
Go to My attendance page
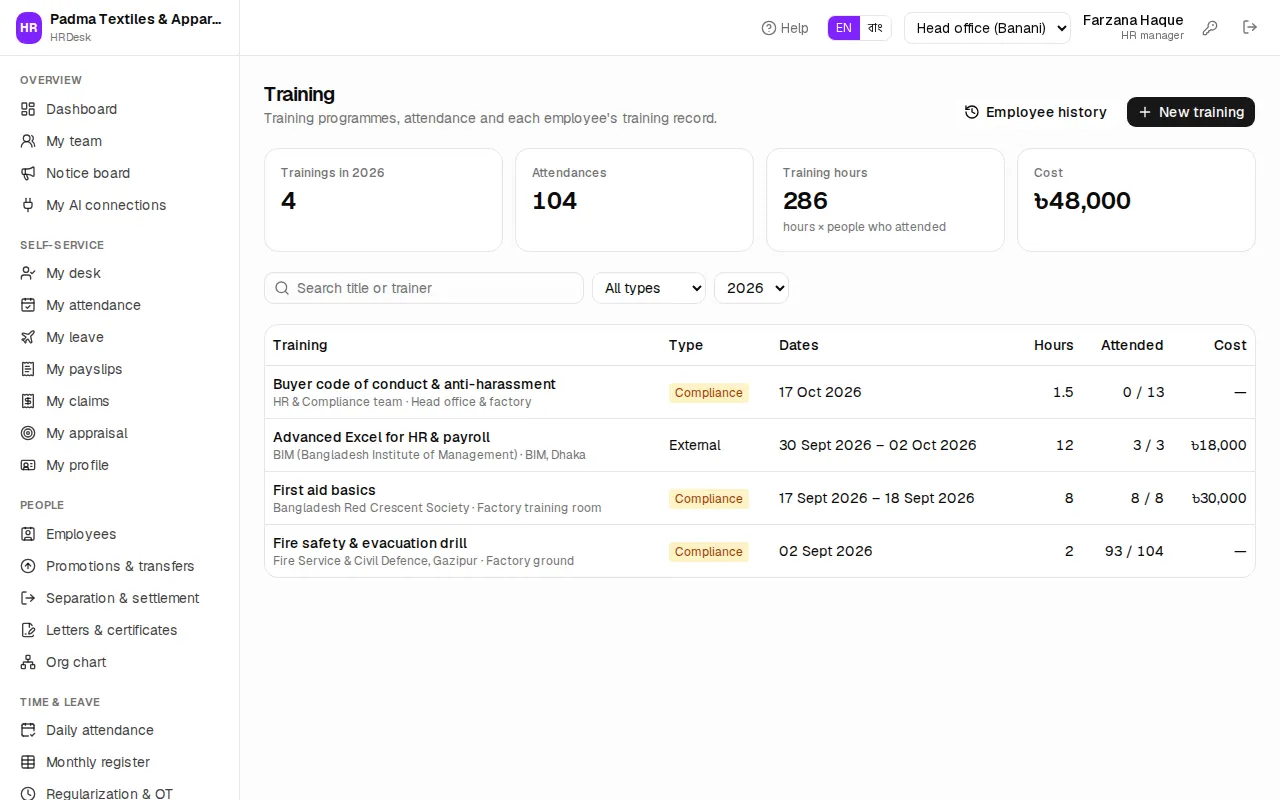[x=120, y=305]
